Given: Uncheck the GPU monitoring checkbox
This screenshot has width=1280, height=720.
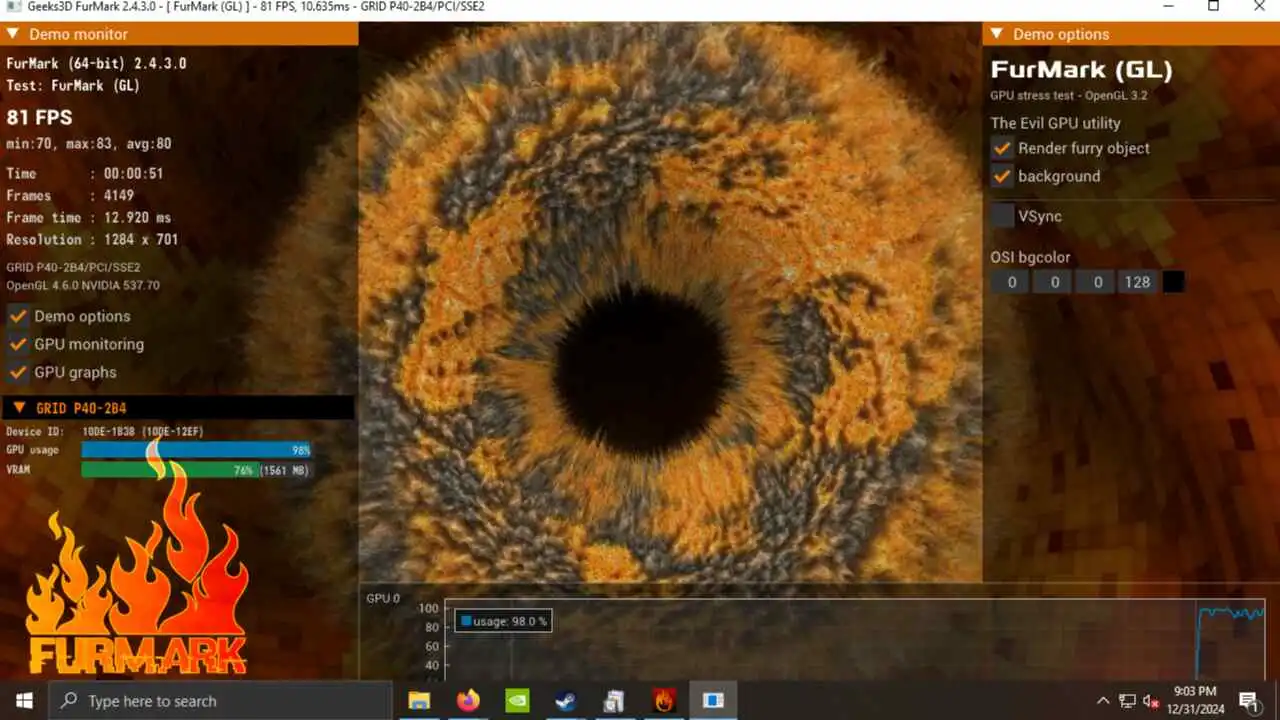Looking at the screenshot, I should point(18,344).
